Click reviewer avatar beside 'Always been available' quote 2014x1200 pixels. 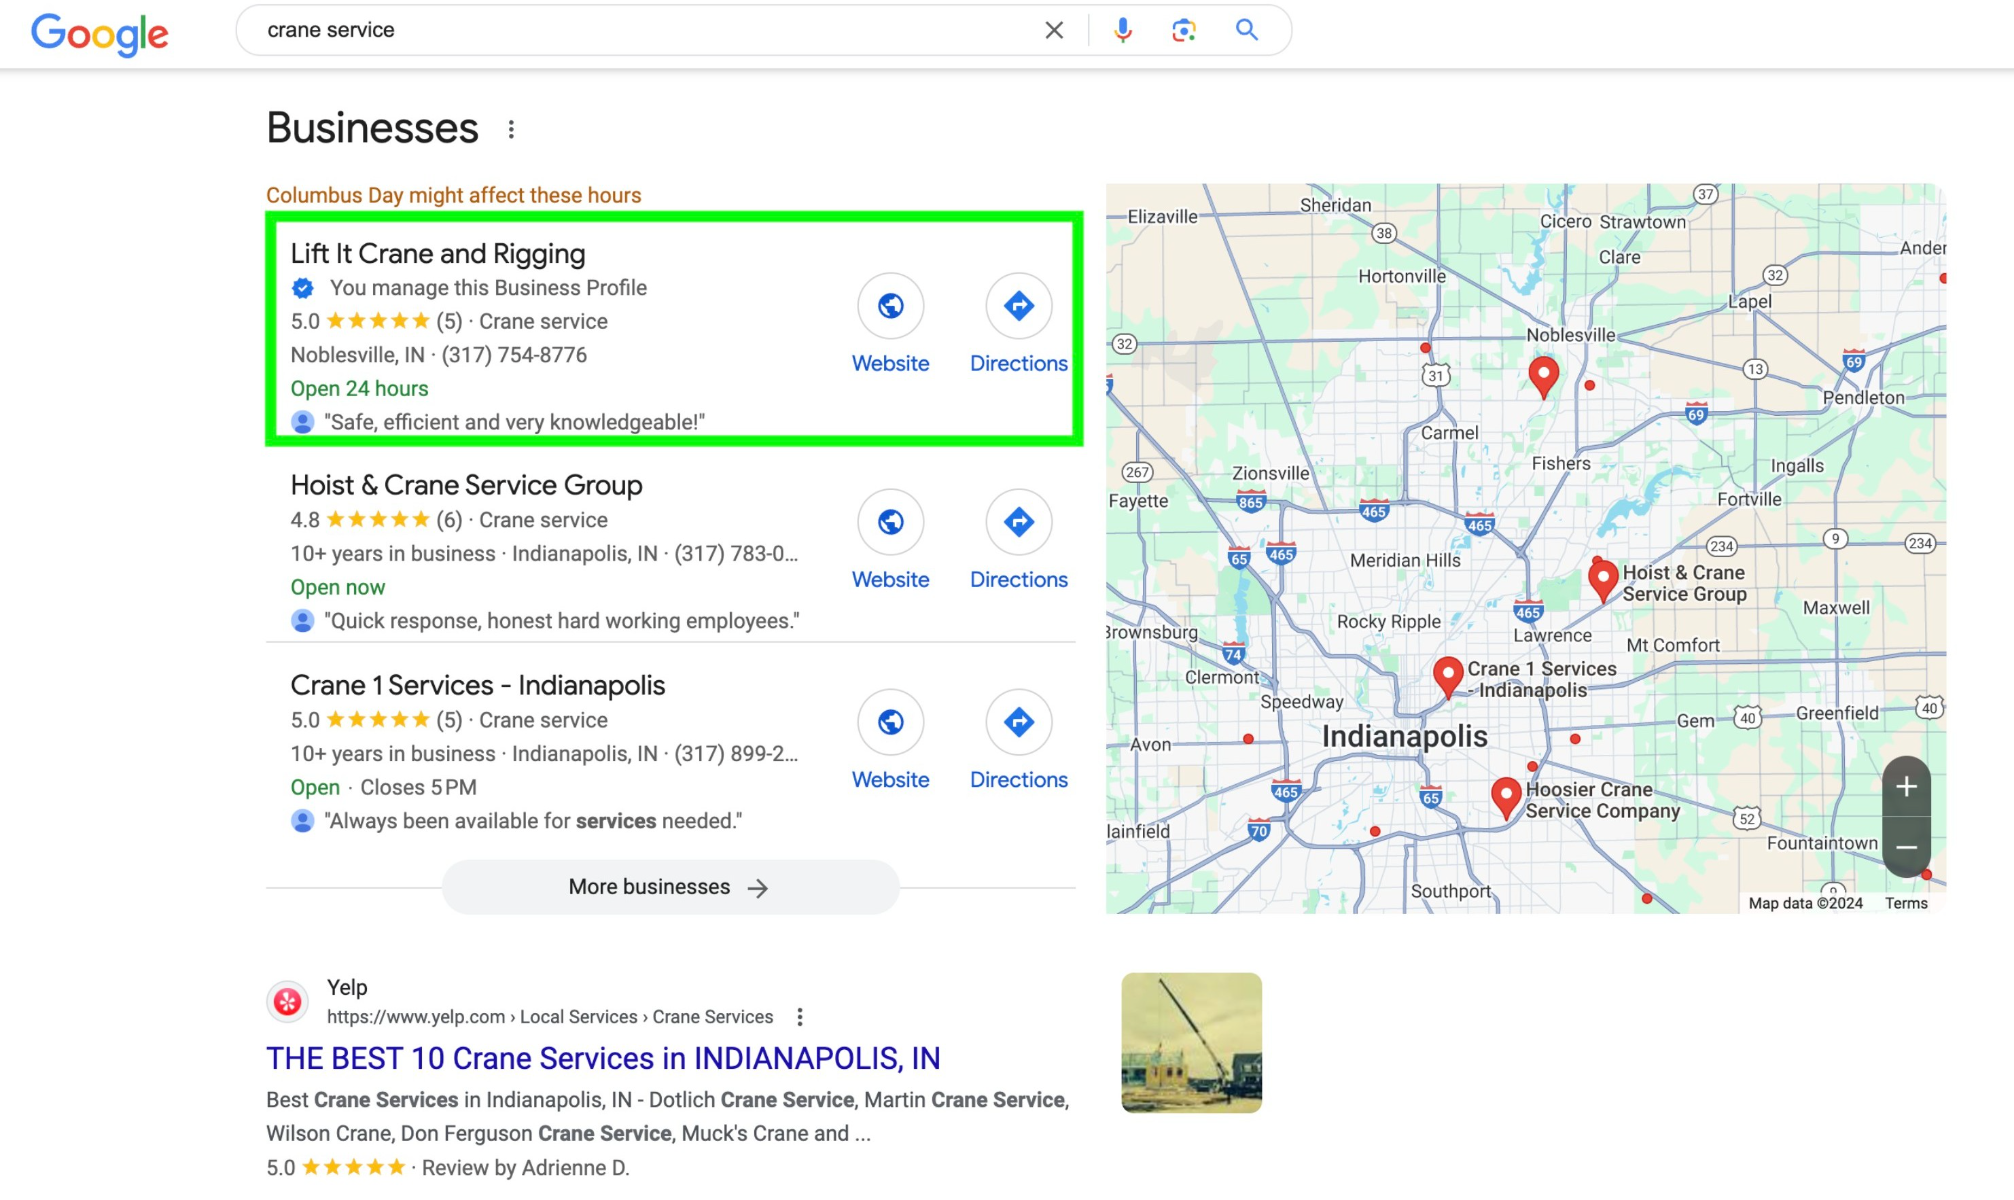[302, 821]
